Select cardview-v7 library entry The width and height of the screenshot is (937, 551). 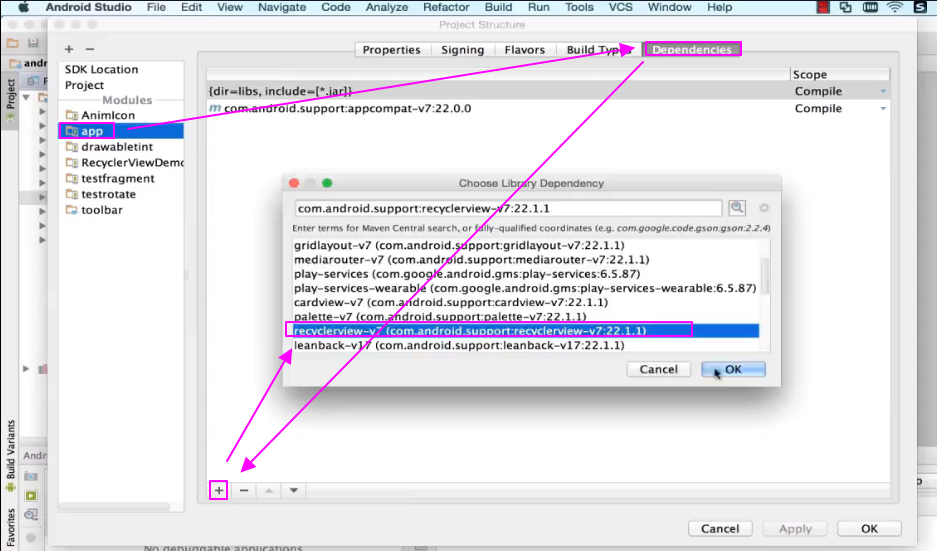point(526,302)
